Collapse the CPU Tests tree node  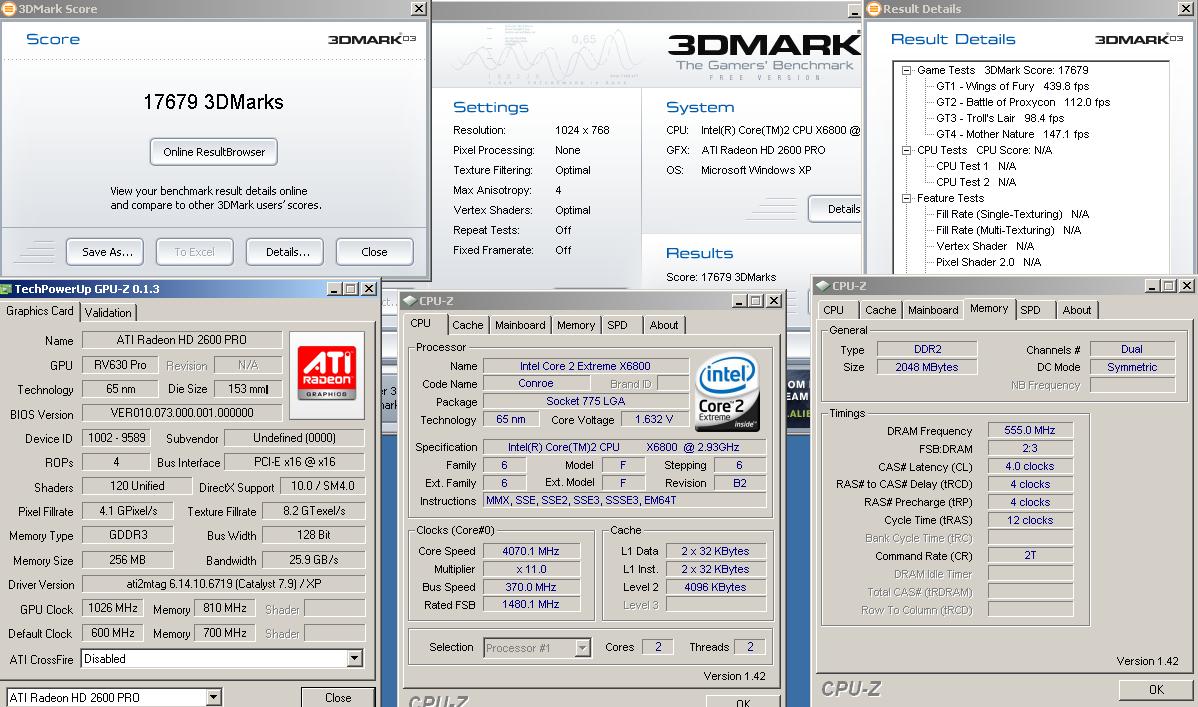tap(906, 151)
